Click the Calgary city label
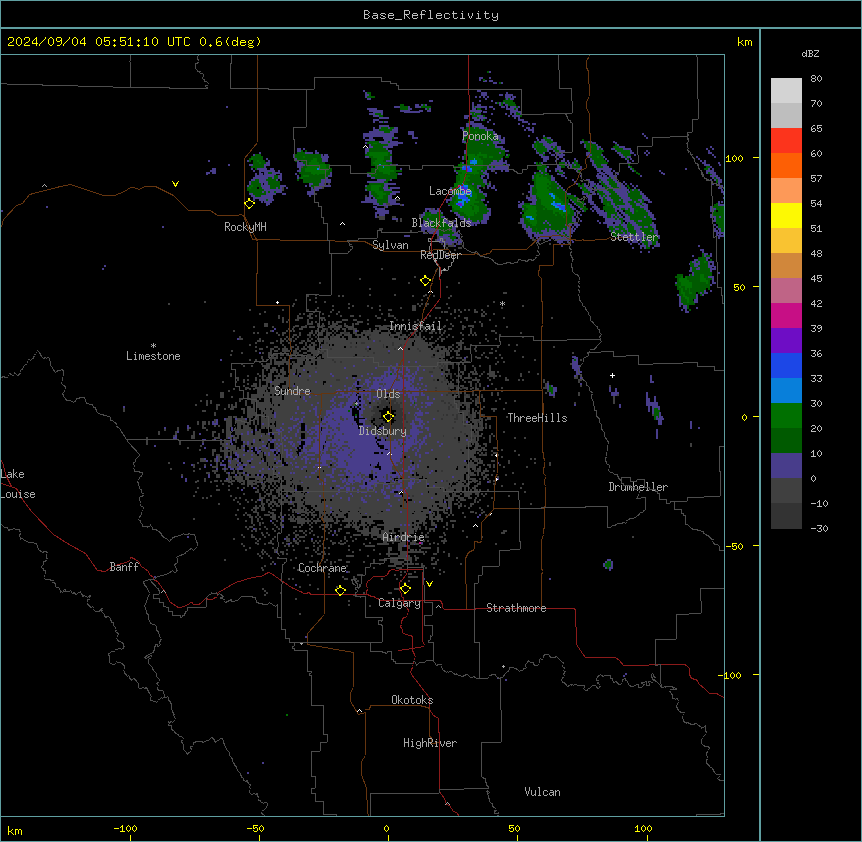Image resolution: width=862 pixels, height=842 pixels. (399, 603)
